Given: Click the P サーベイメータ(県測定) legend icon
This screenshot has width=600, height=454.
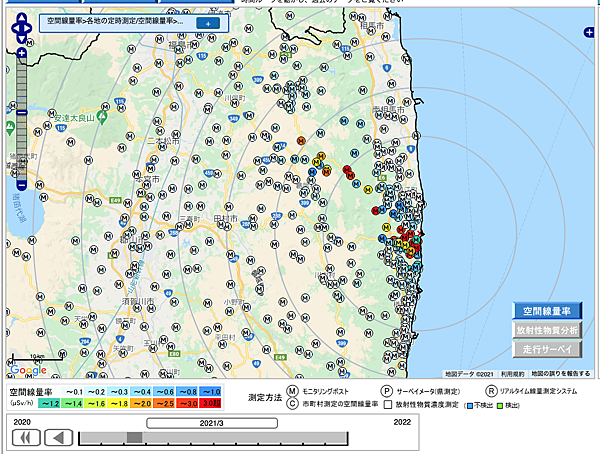Looking at the screenshot, I should click(386, 391).
